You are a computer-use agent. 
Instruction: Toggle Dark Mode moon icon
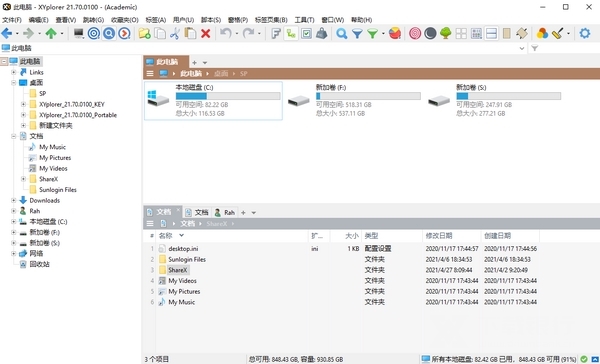click(430, 34)
